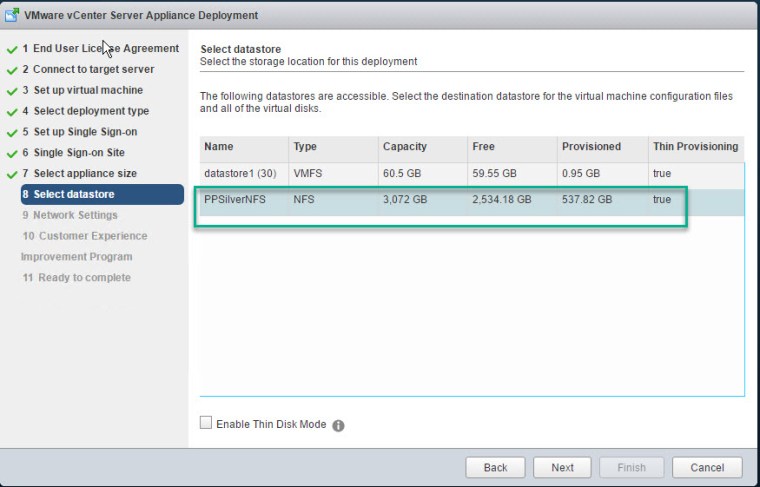Select the datastore1 (30) row

tap(472, 175)
